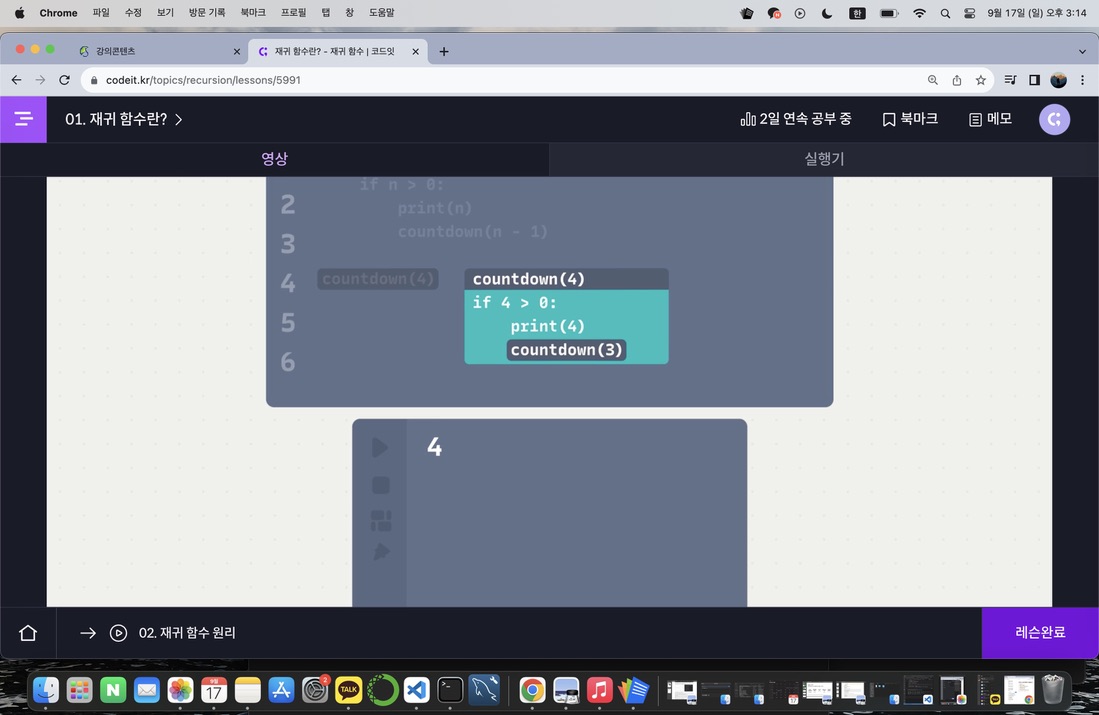Viewport: 1099px width, 715px height.
Task: Click the lesson video slide area
Action: (x=550, y=391)
